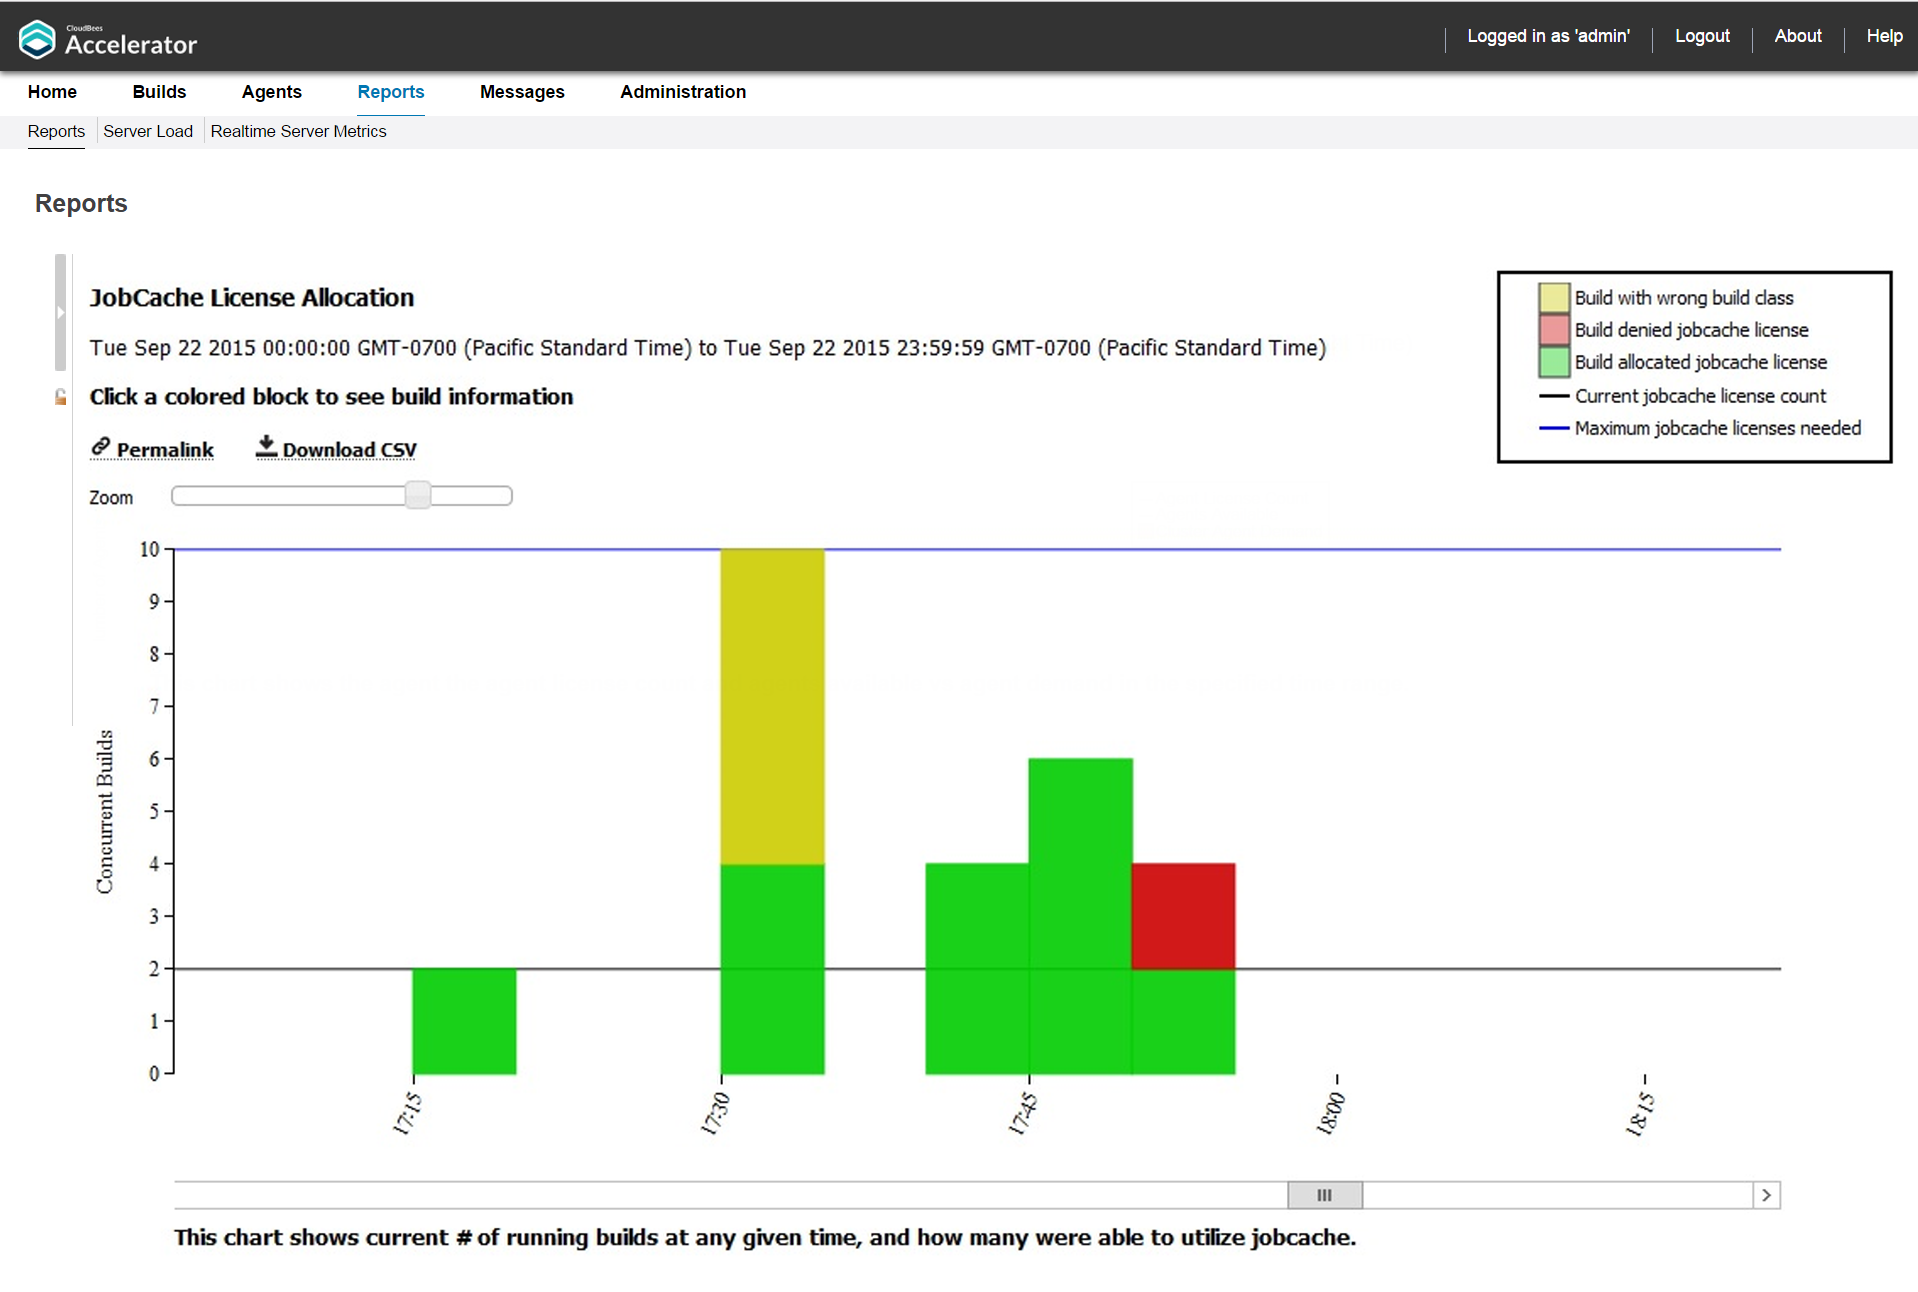1918x1292 pixels.
Task: Switch to Realtime Server Metrics sub-tab
Action: tap(298, 131)
